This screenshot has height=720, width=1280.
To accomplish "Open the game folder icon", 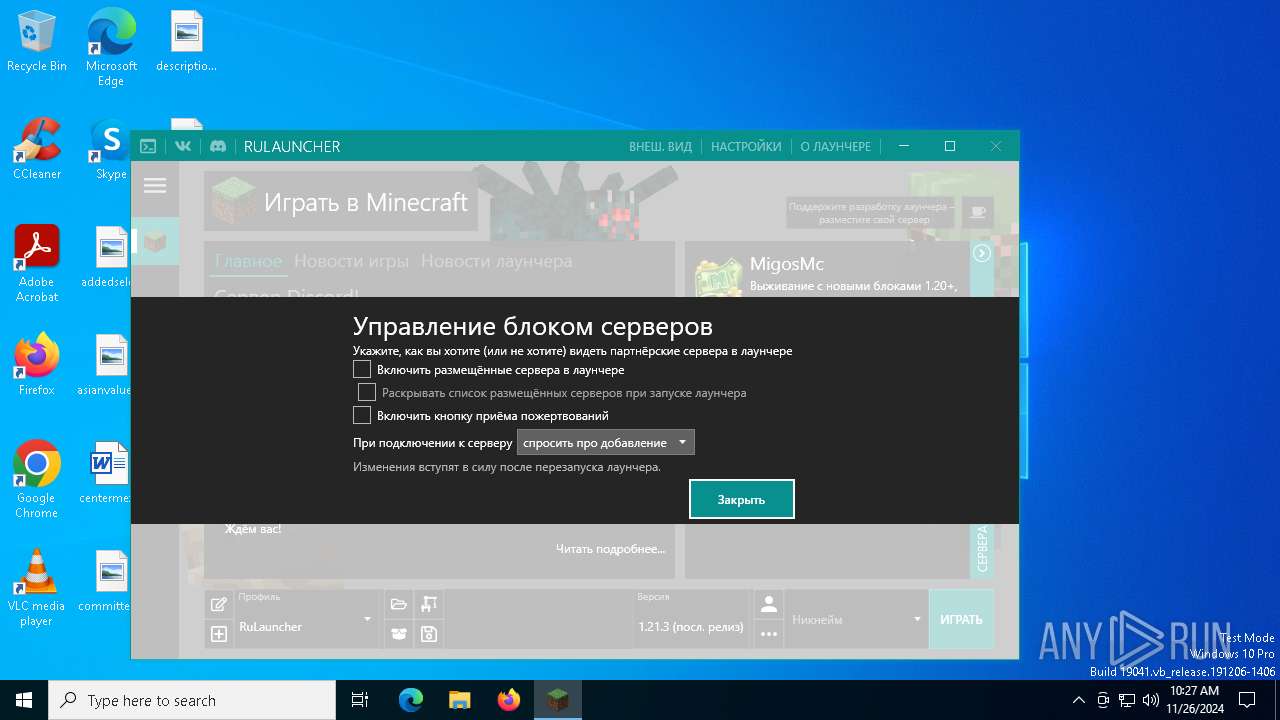I will point(399,604).
